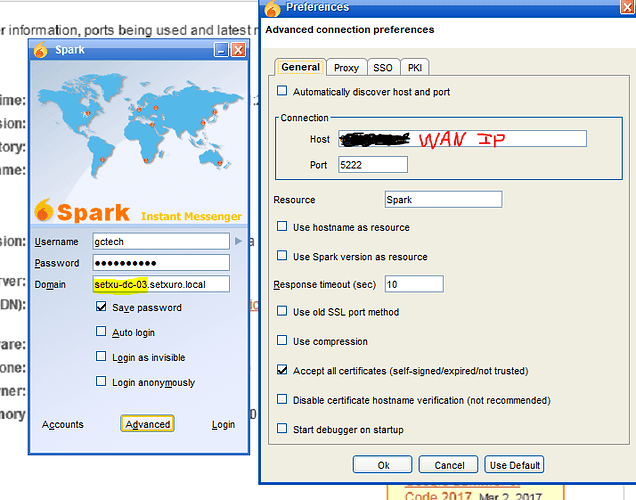
Task: Switch to the PKI tab
Action: click(x=415, y=68)
